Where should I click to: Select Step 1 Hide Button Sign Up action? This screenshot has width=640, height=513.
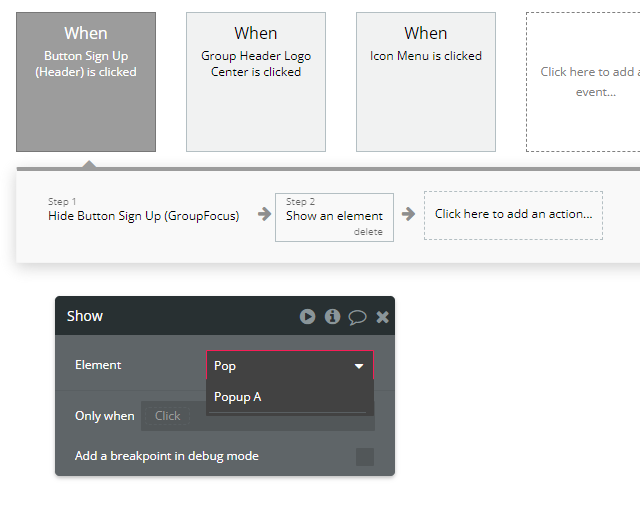pos(143,210)
